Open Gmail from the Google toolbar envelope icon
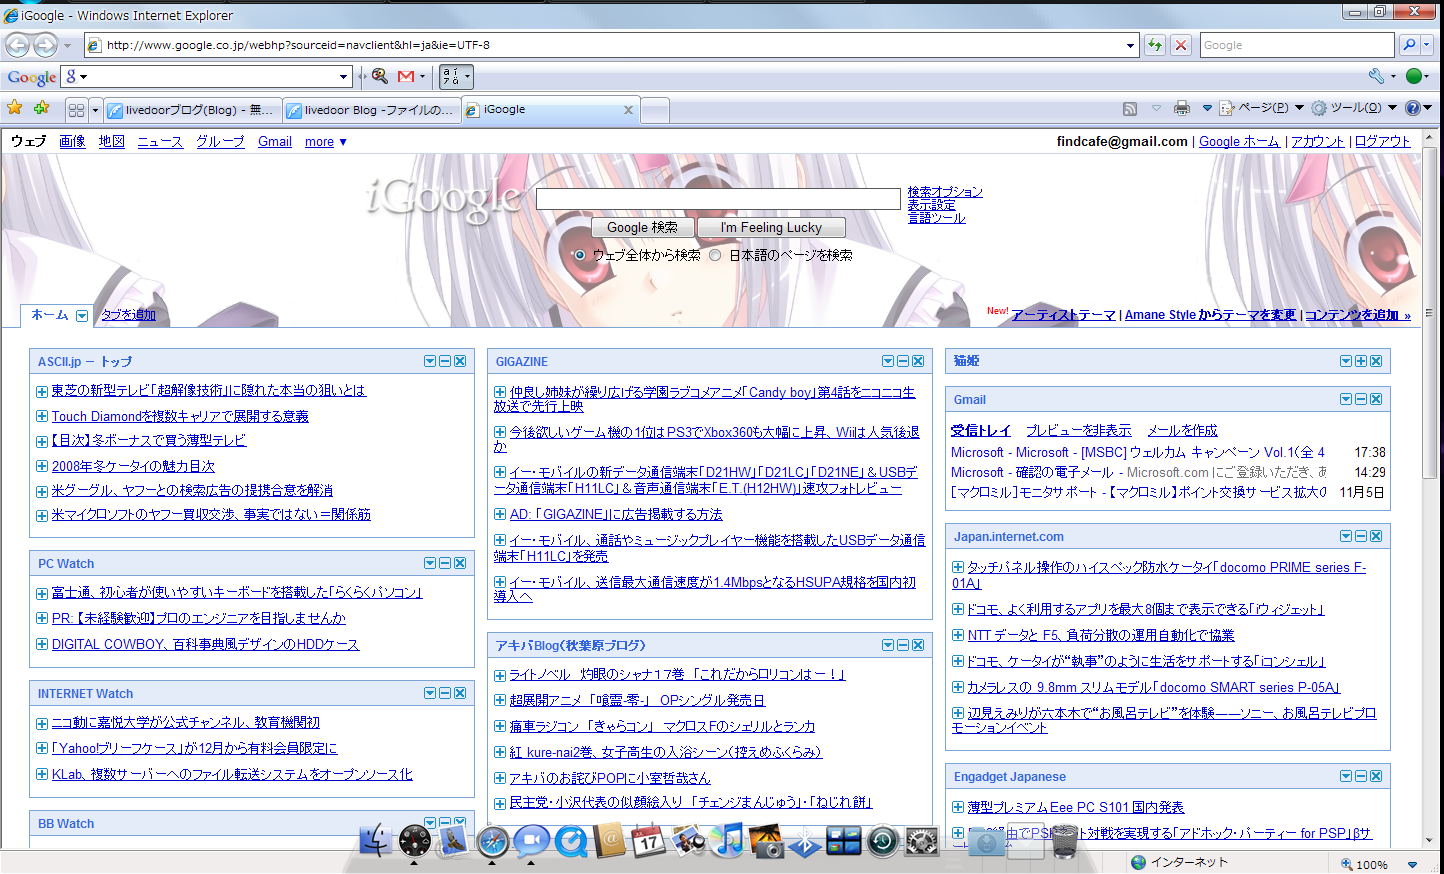The image size is (1444, 874). [x=406, y=76]
